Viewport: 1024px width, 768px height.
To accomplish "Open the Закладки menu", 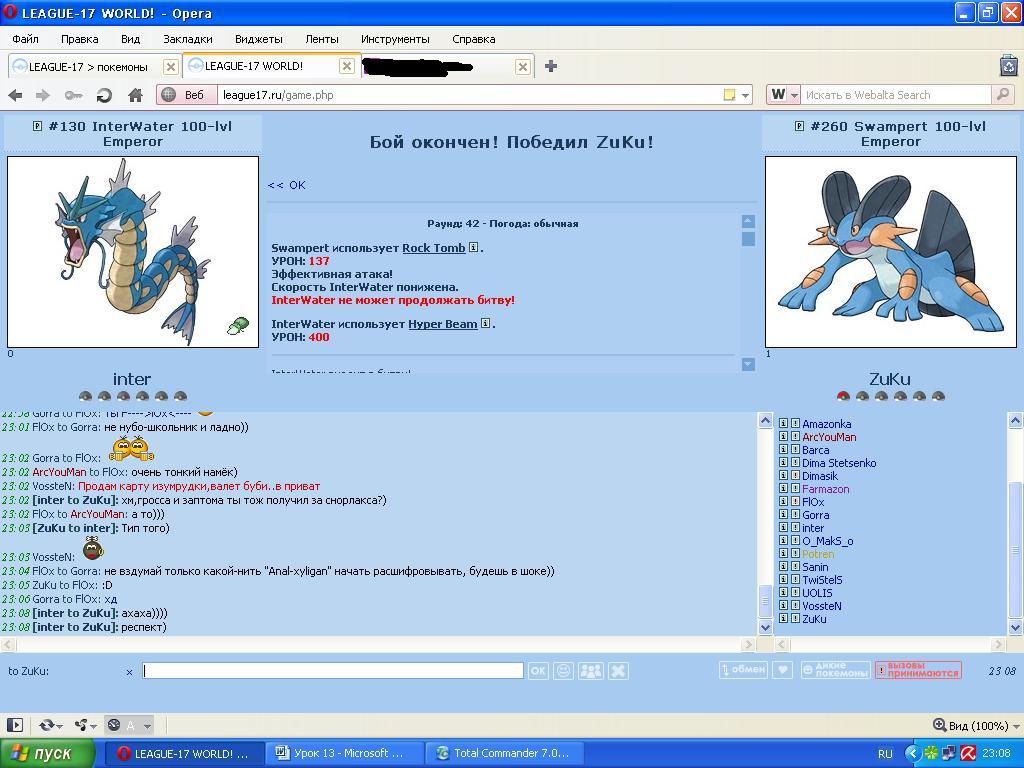I will pos(188,39).
